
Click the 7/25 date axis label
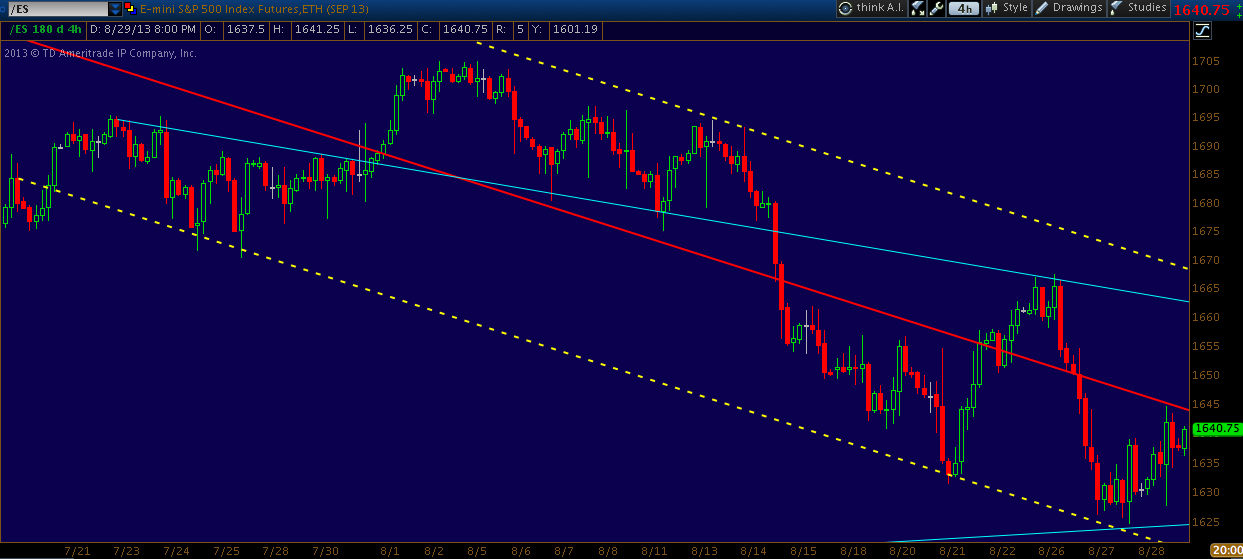(226, 551)
